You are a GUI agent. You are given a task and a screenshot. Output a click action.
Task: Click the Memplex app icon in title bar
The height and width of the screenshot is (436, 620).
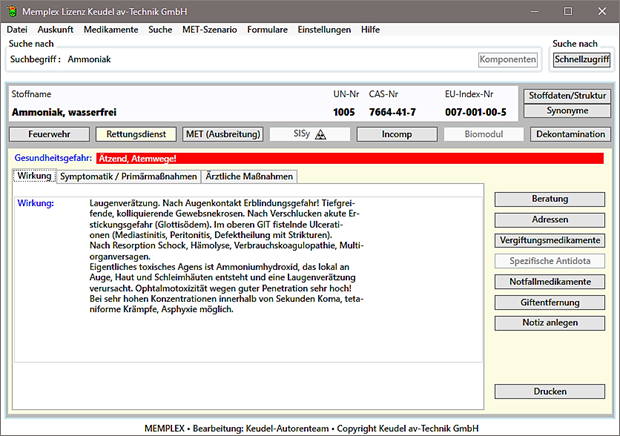click(12, 11)
